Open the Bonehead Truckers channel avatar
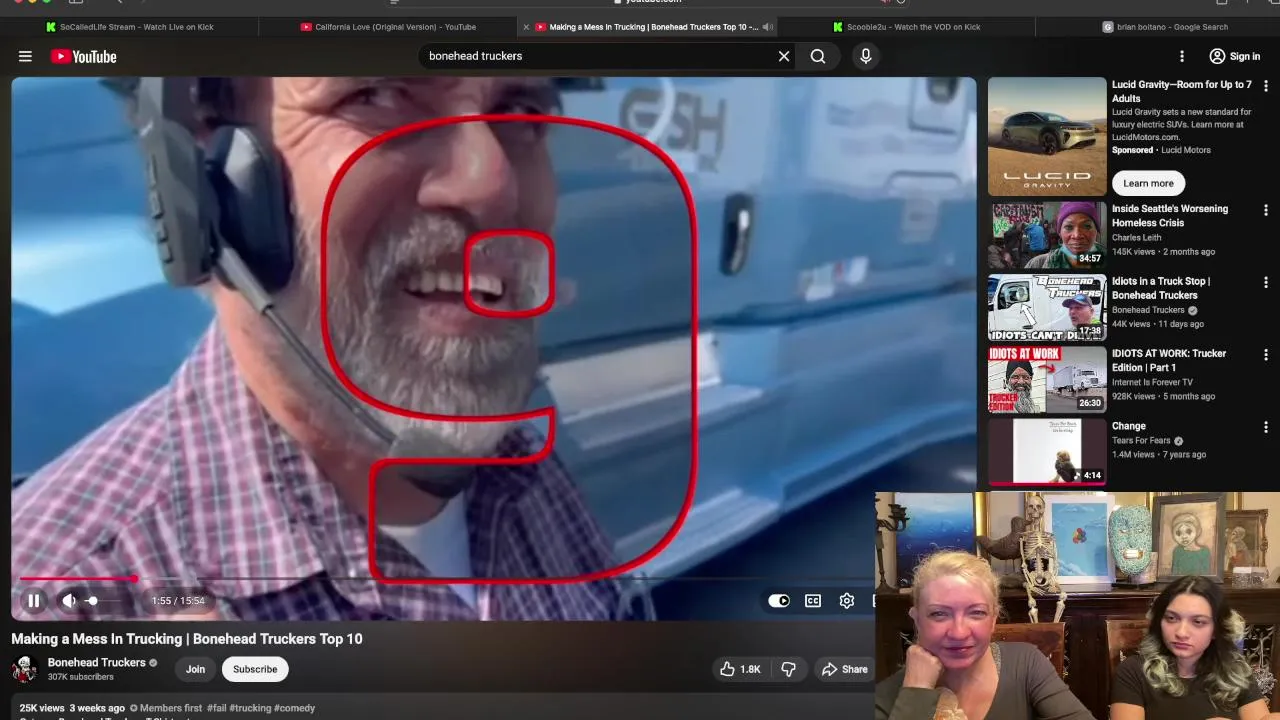The width and height of the screenshot is (1280, 720). coord(25,669)
